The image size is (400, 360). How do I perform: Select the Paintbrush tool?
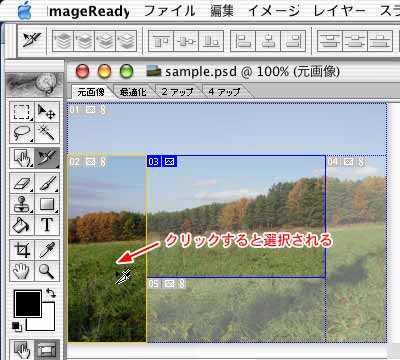coord(47,183)
